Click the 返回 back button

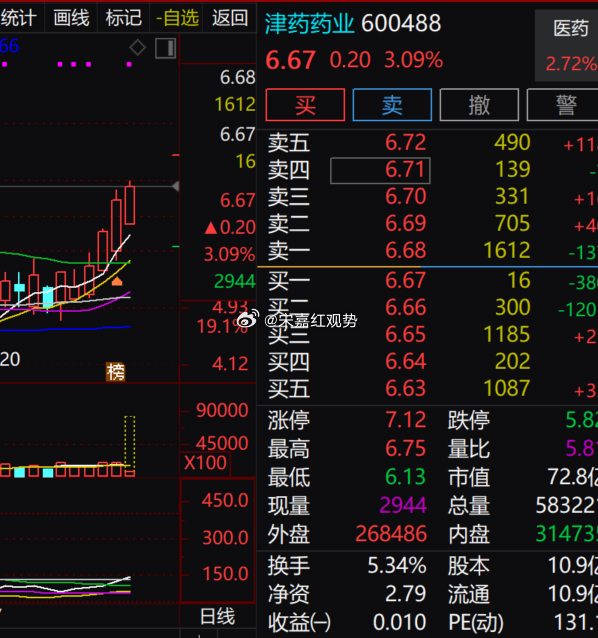tap(229, 18)
